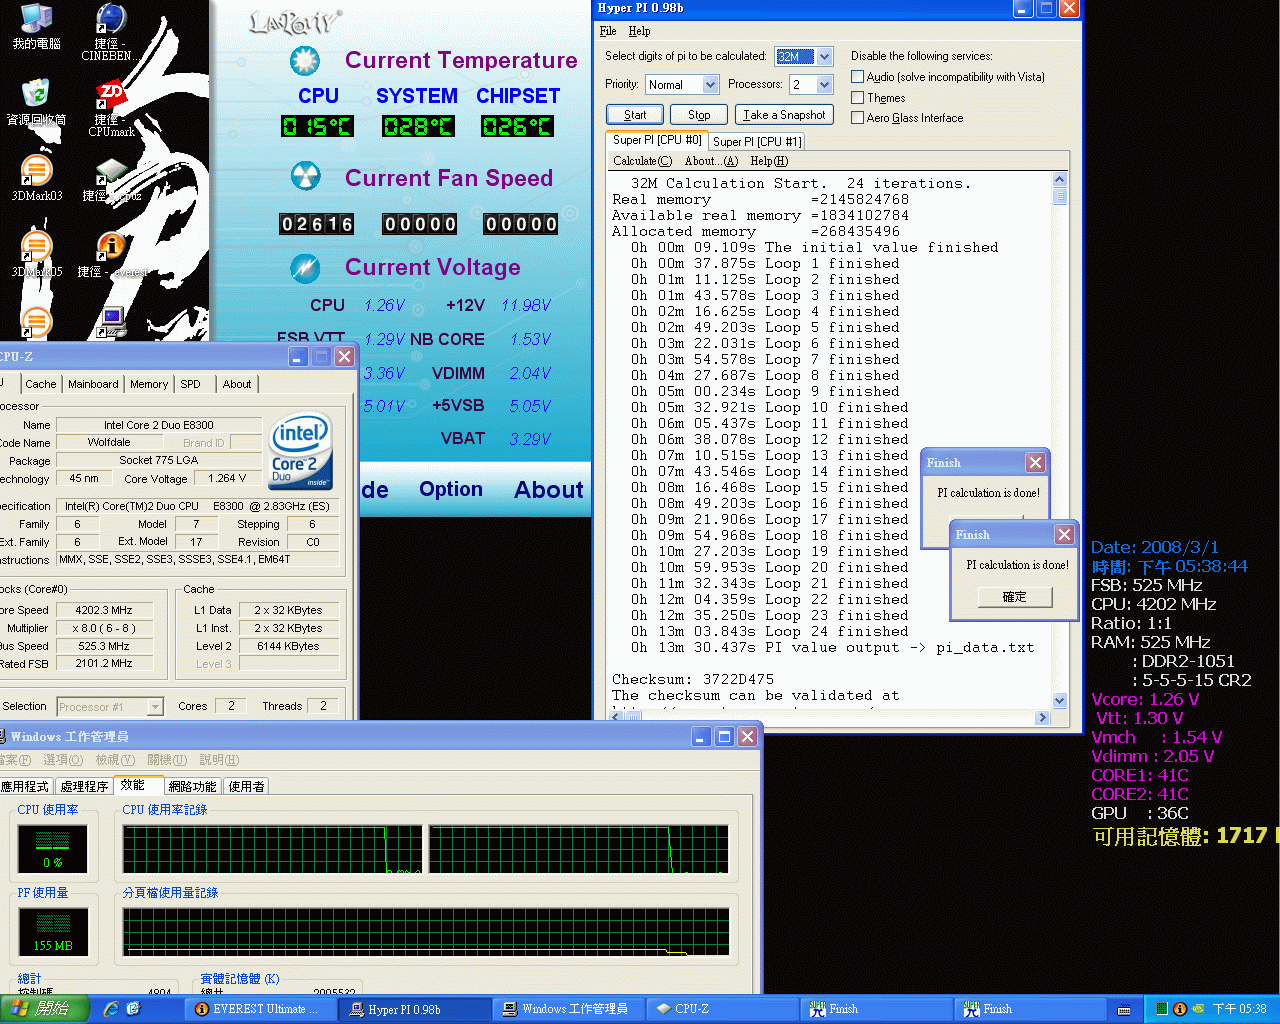This screenshot has height=1024, width=1280.
Task: Open the Processes (處理程序) tab in Task Manager
Action: 84,787
